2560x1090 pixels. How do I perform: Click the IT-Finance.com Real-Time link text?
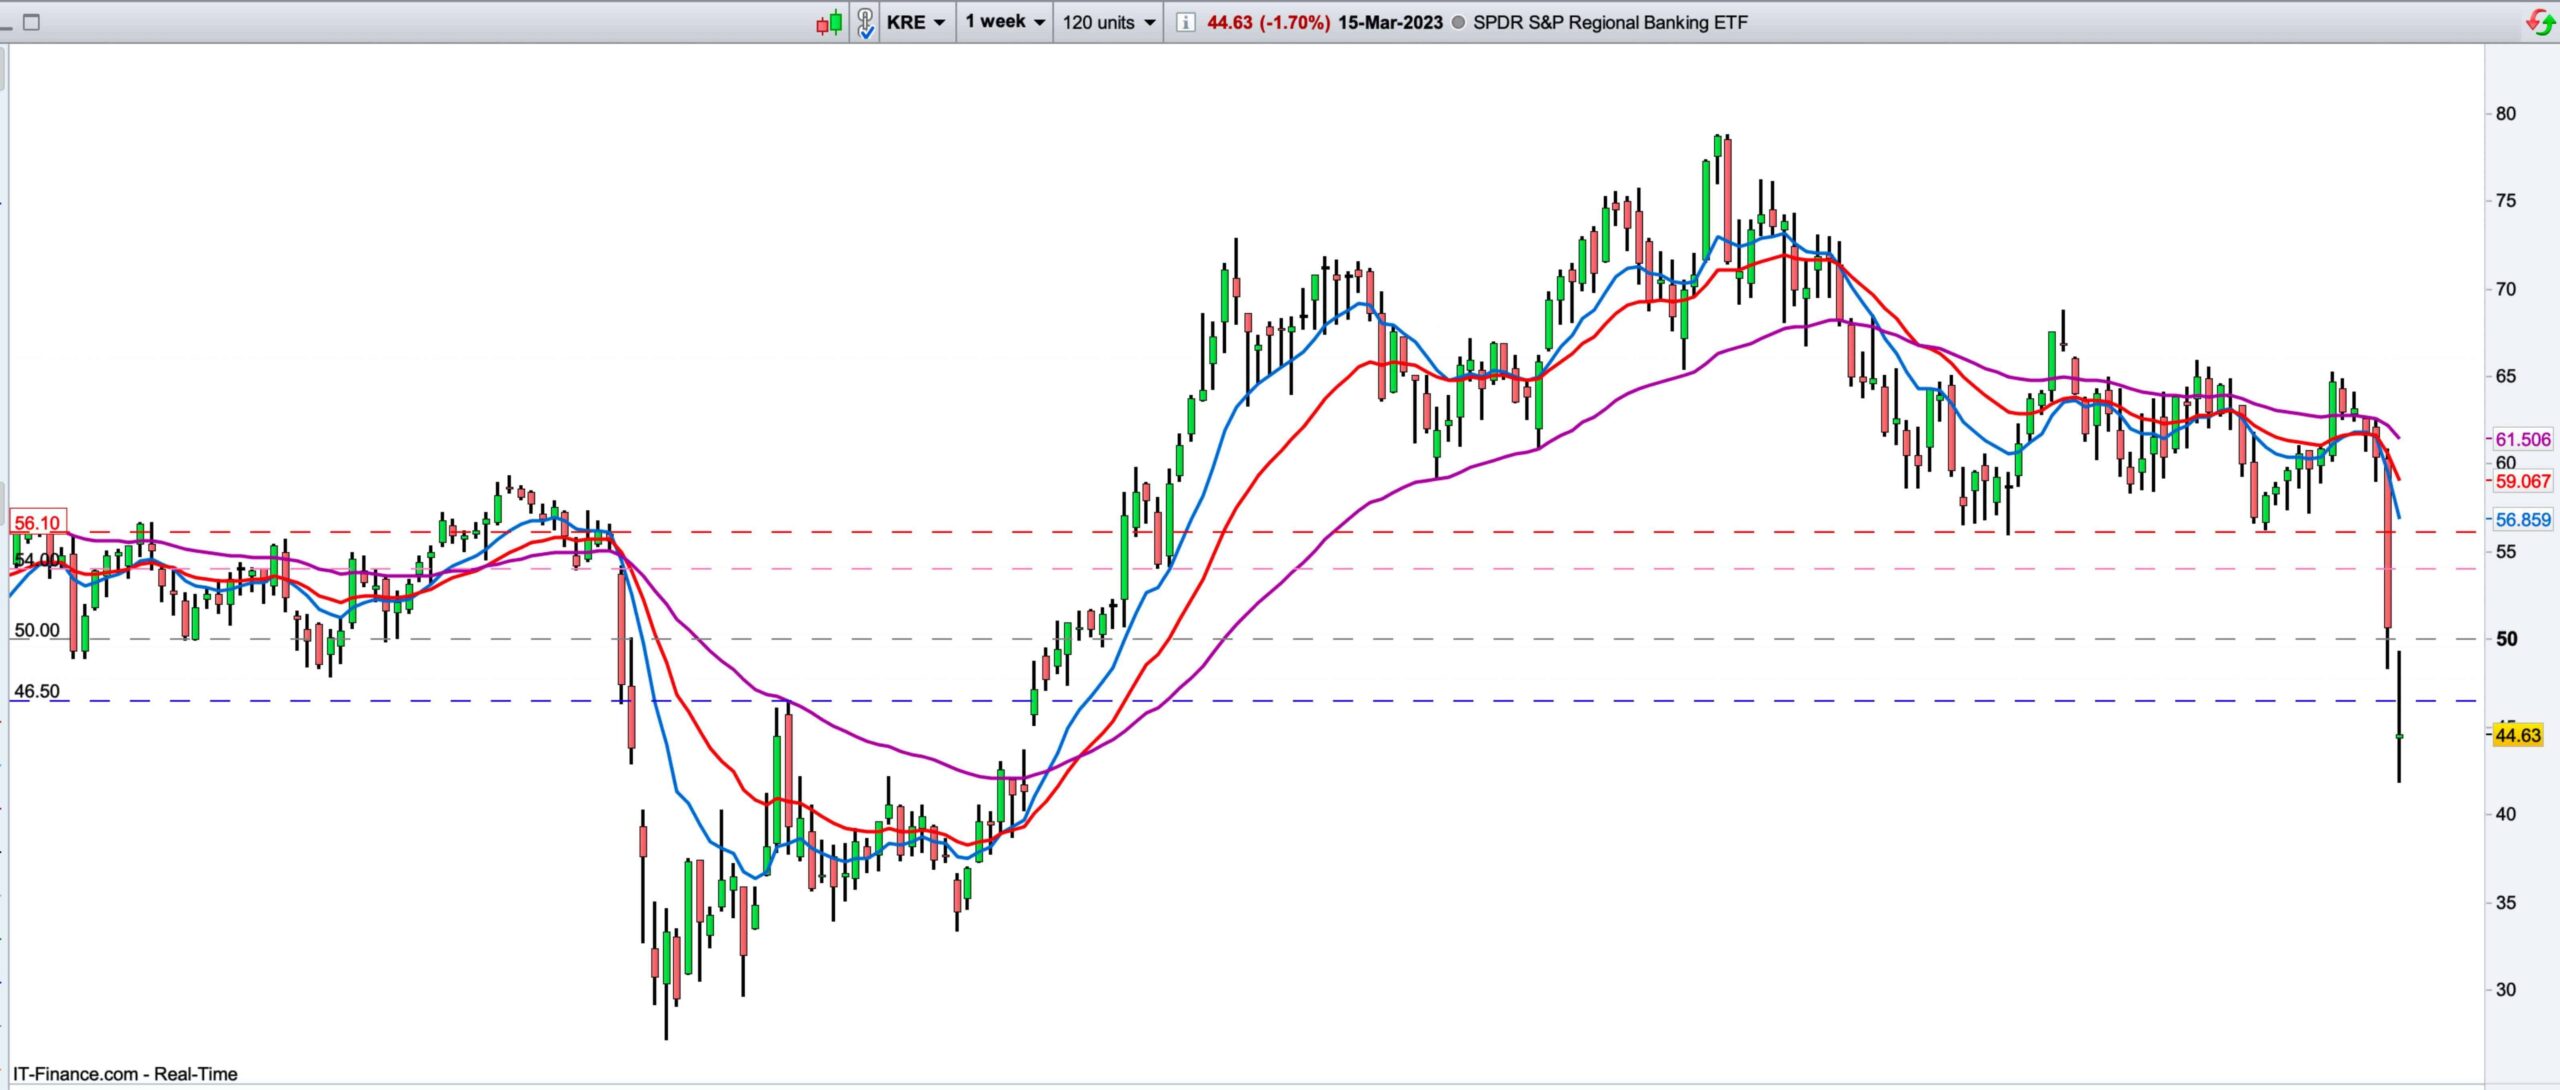[125, 1074]
